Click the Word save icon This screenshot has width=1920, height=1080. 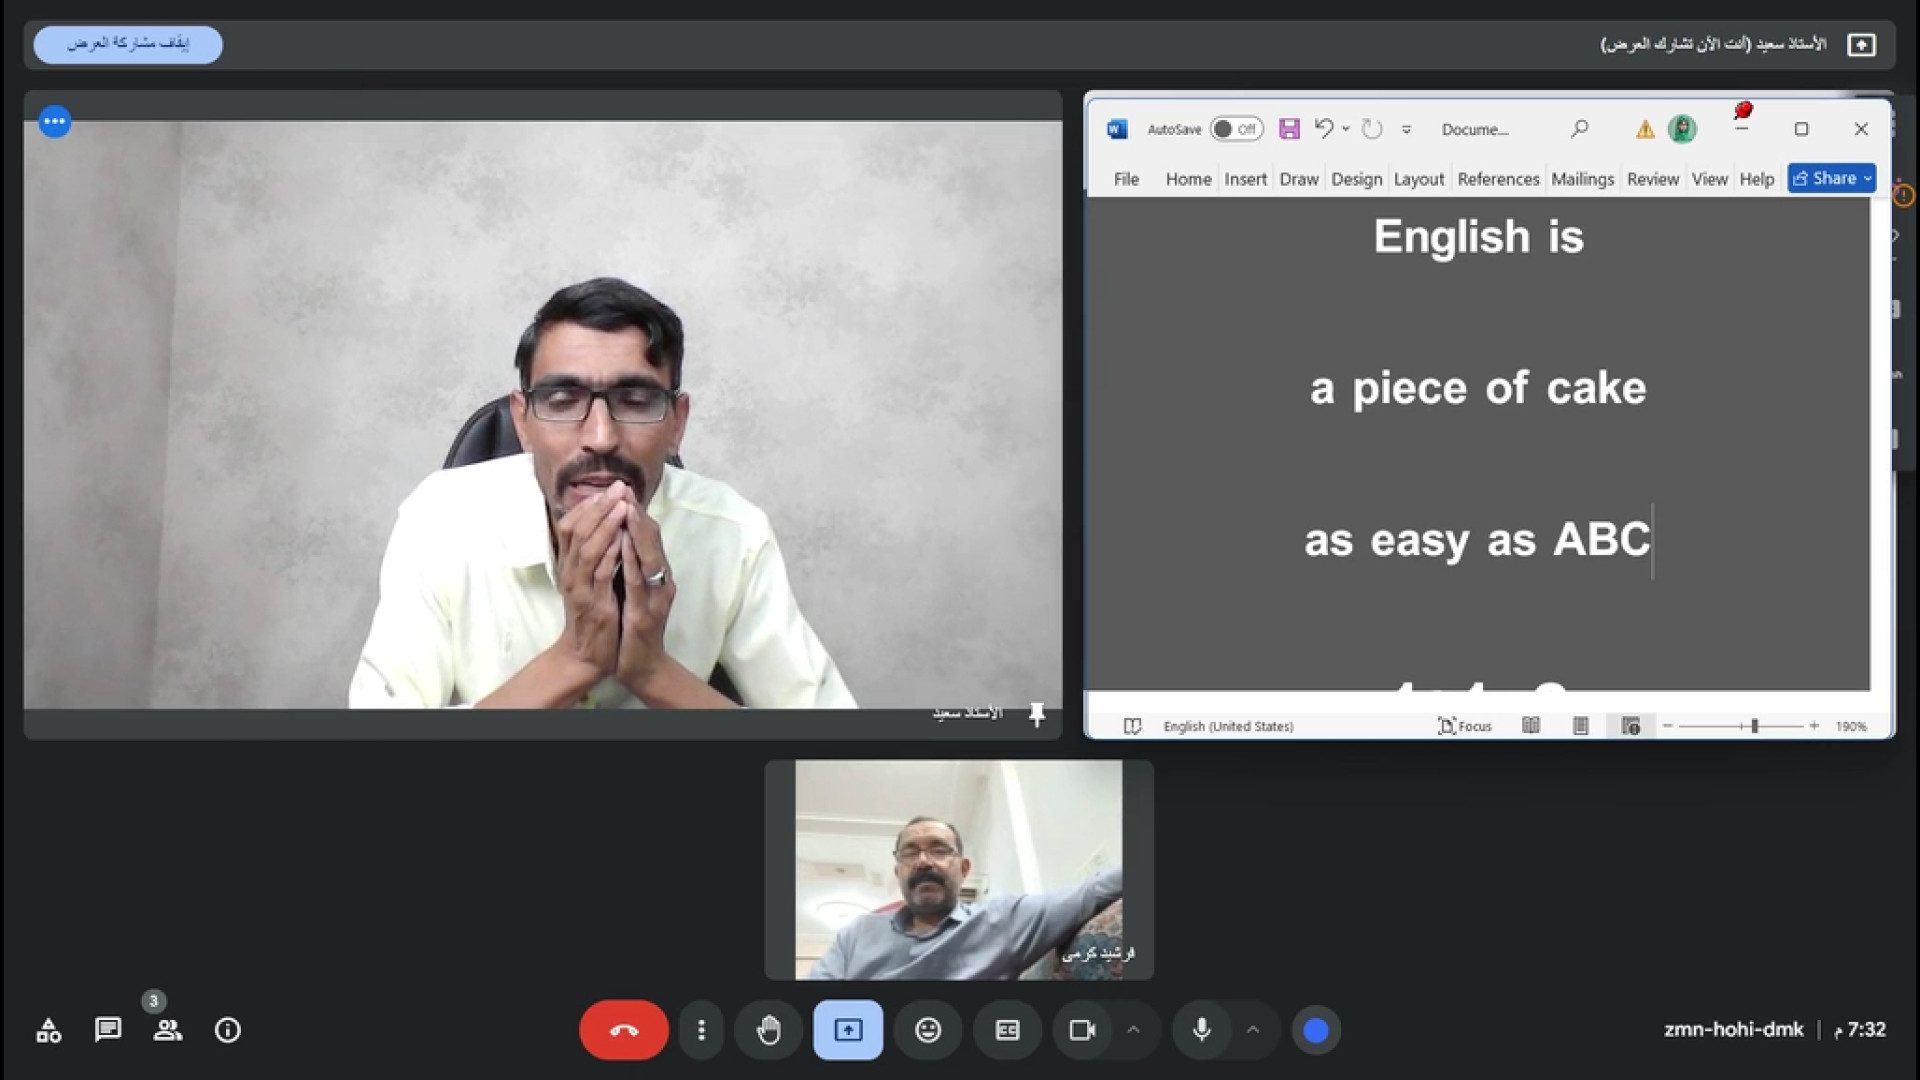(1289, 129)
